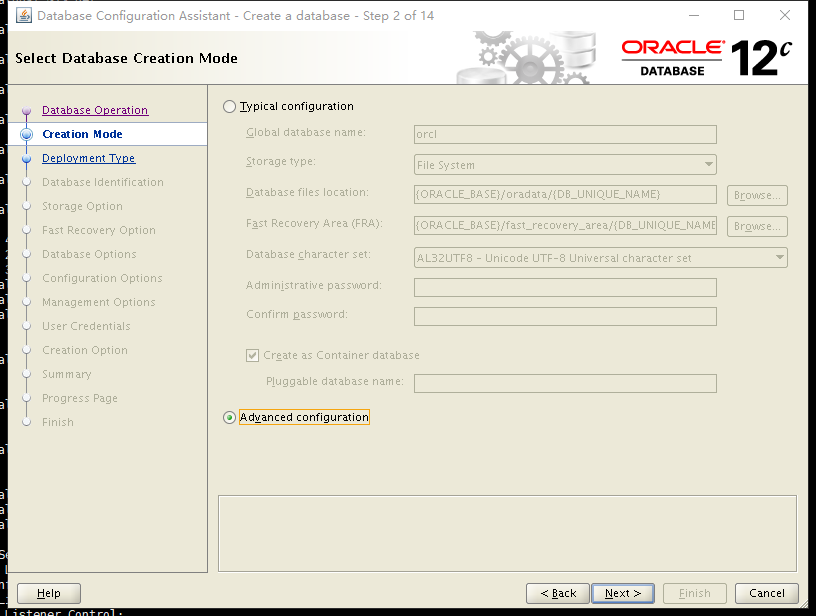Open the Storage type dropdown

tap(565, 164)
